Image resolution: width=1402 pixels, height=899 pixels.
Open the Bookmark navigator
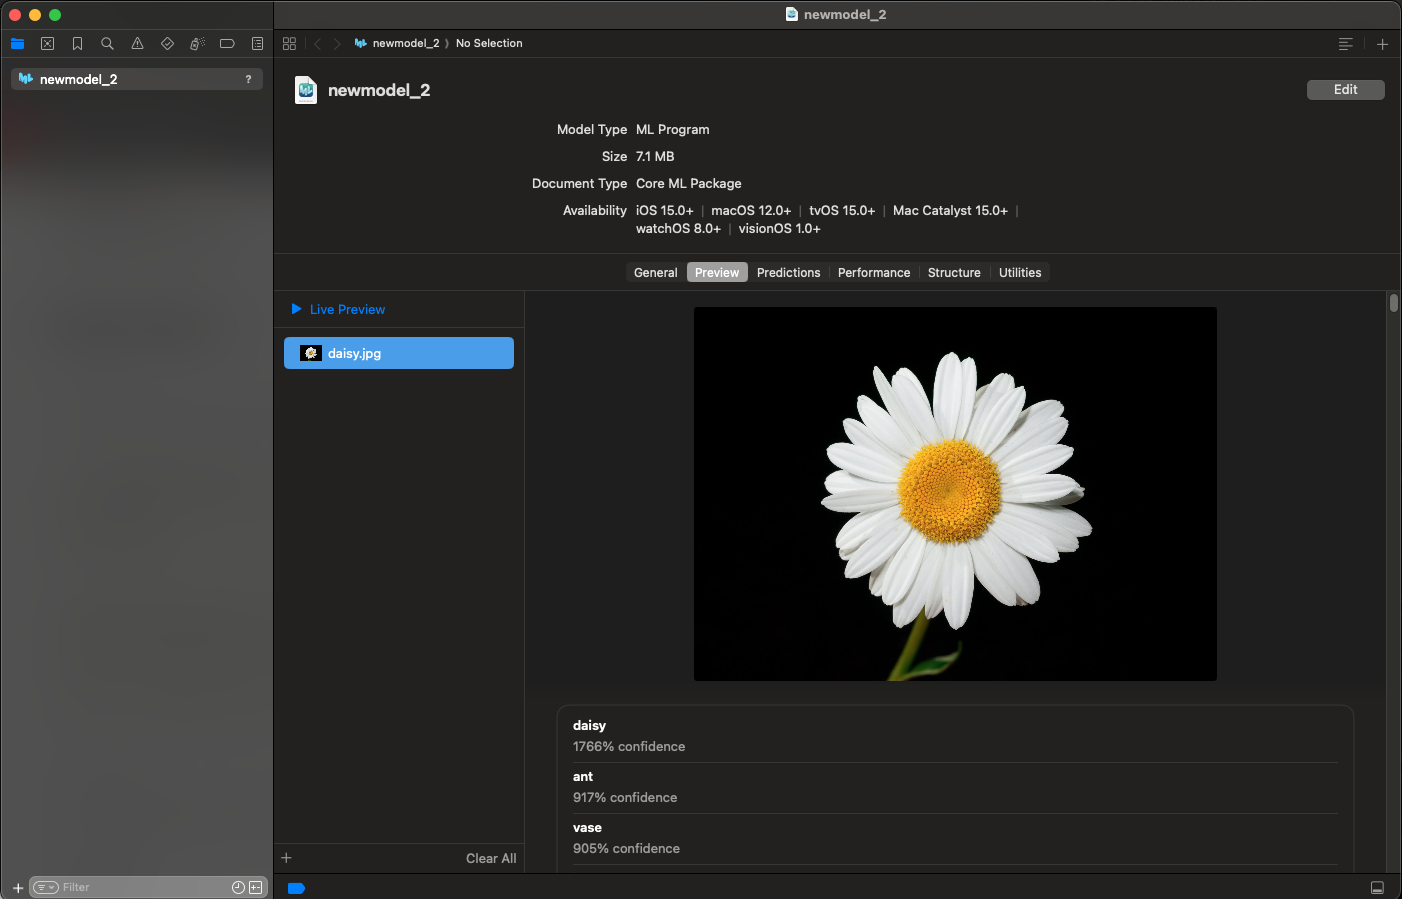(77, 44)
